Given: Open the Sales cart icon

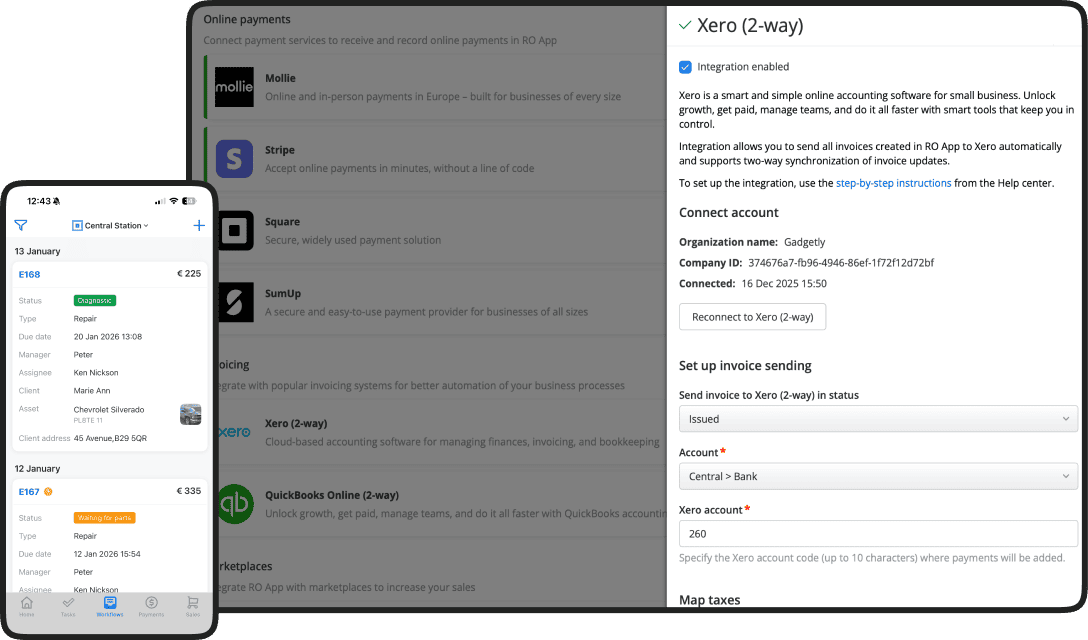Looking at the screenshot, I should click(192, 603).
